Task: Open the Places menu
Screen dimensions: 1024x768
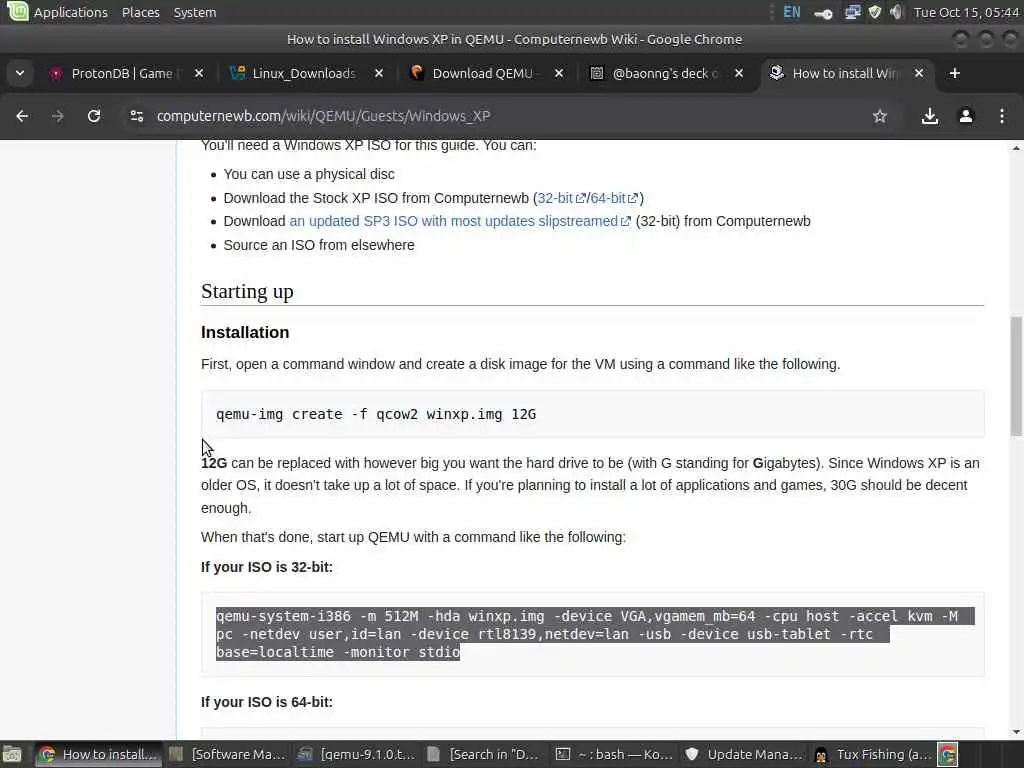Action: tap(140, 12)
